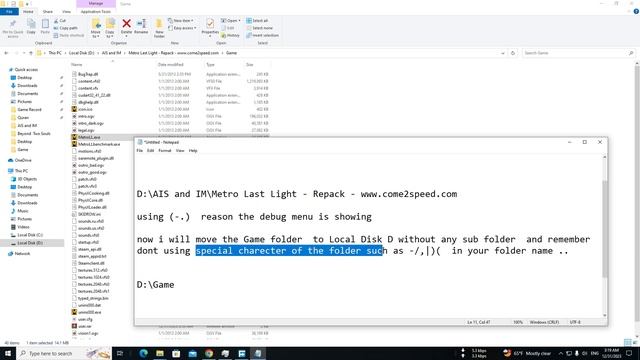Select the steam_api.dll file
Image resolution: width=640 pixels, height=360 pixels.
tap(89, 249)
